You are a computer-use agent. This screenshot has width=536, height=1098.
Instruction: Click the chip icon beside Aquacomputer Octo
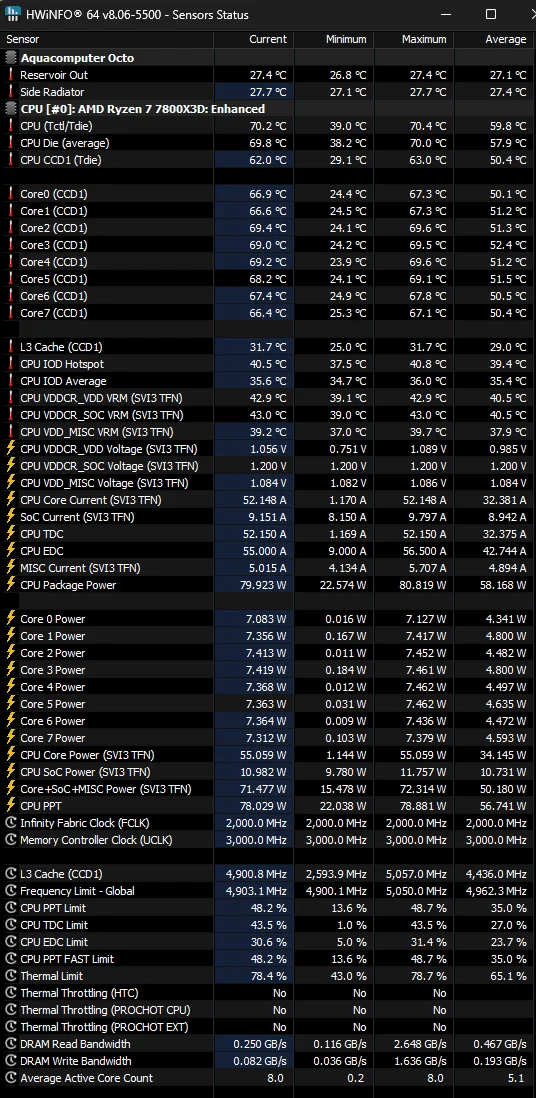click(11, 58)
